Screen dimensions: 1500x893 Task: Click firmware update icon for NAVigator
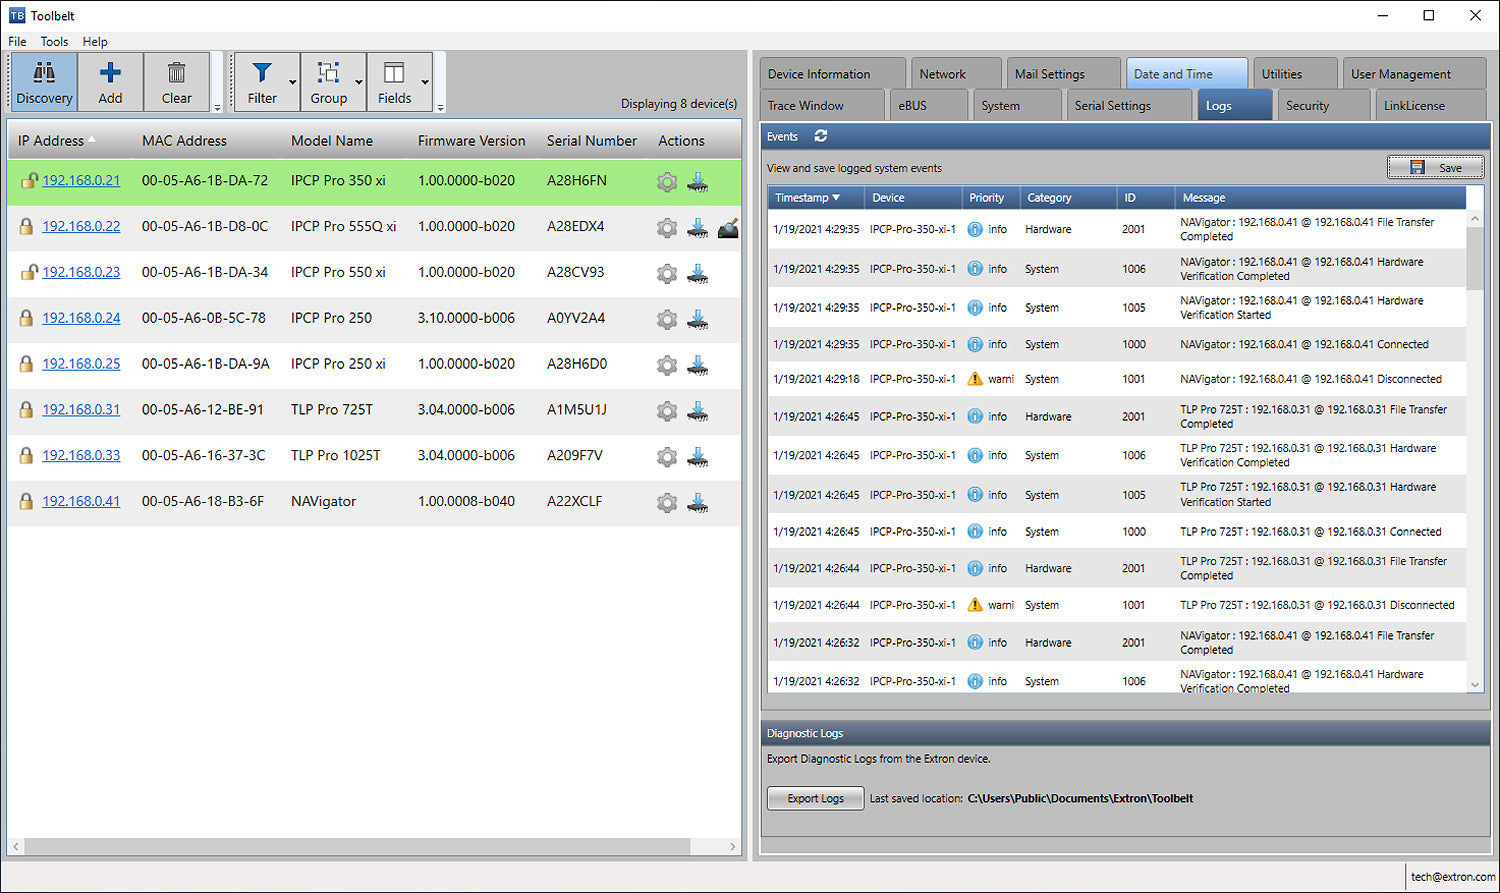[x=698, y=503]
